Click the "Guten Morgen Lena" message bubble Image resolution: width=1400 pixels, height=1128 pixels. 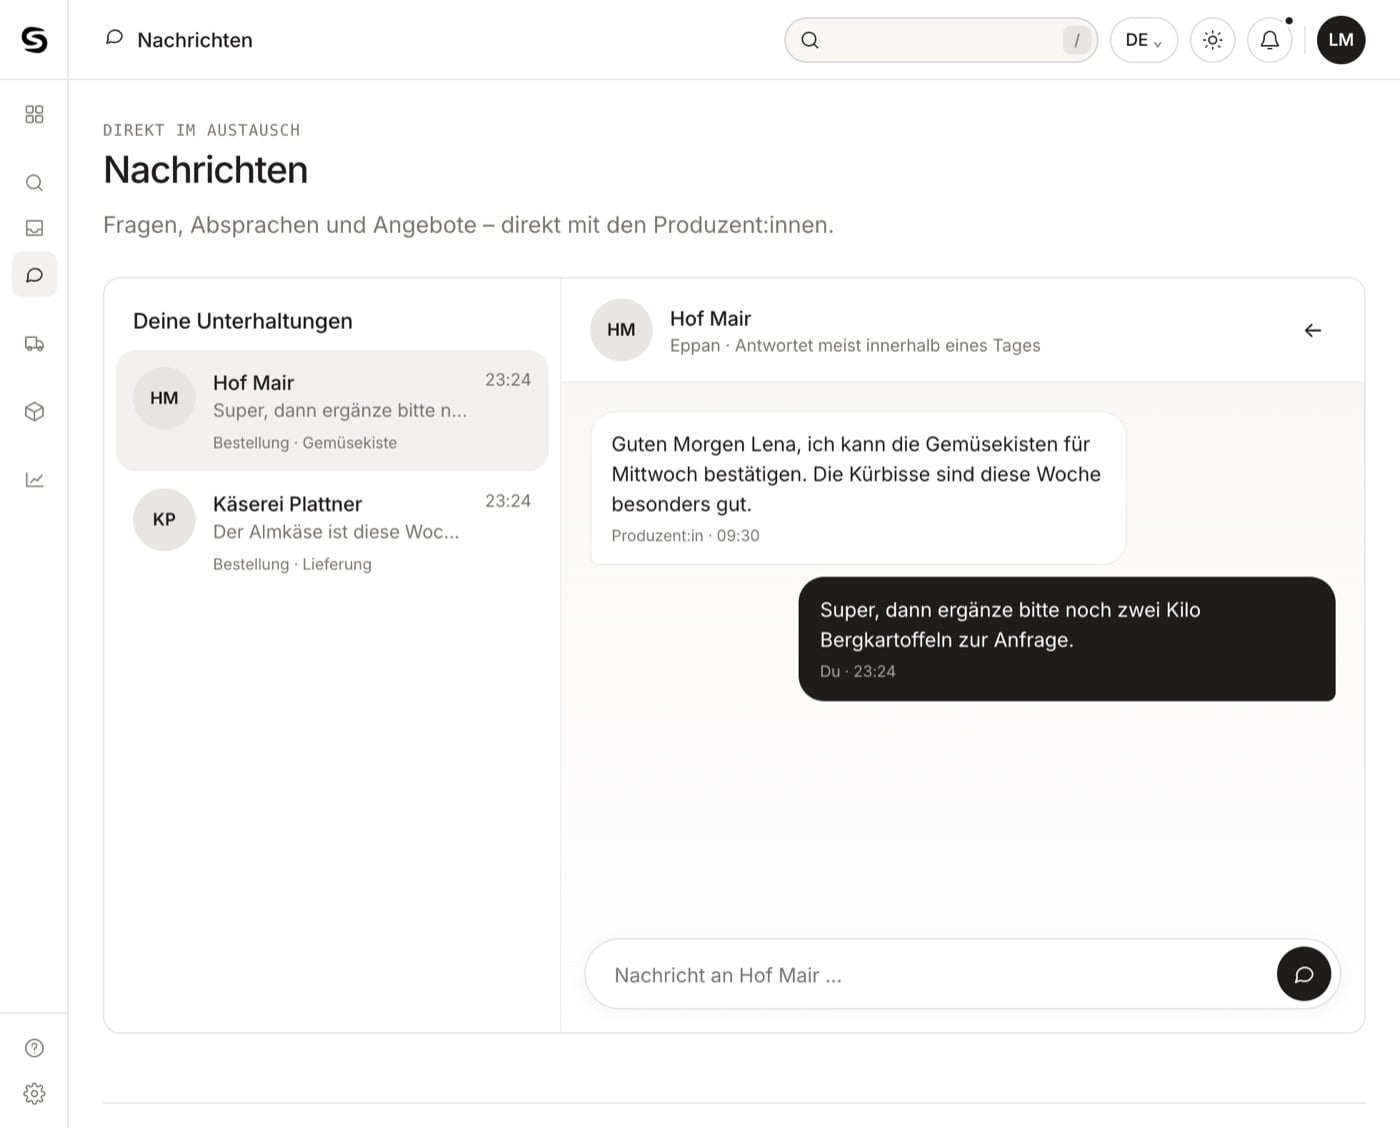pos(858,488)
